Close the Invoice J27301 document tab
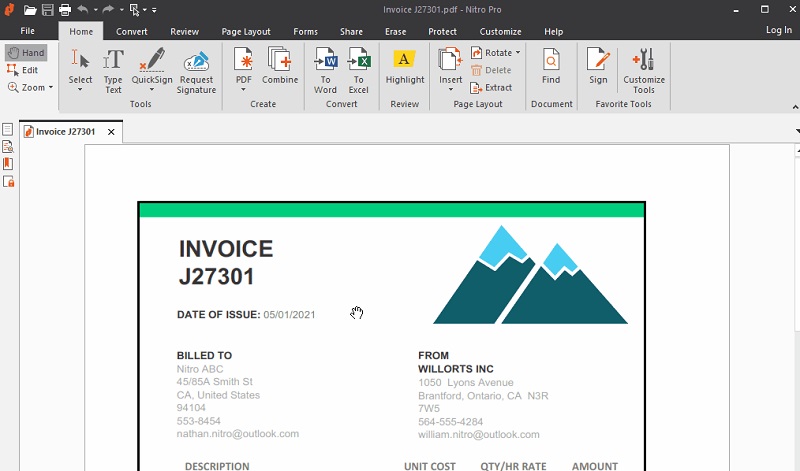800x471 pixels. coord(111,132)
